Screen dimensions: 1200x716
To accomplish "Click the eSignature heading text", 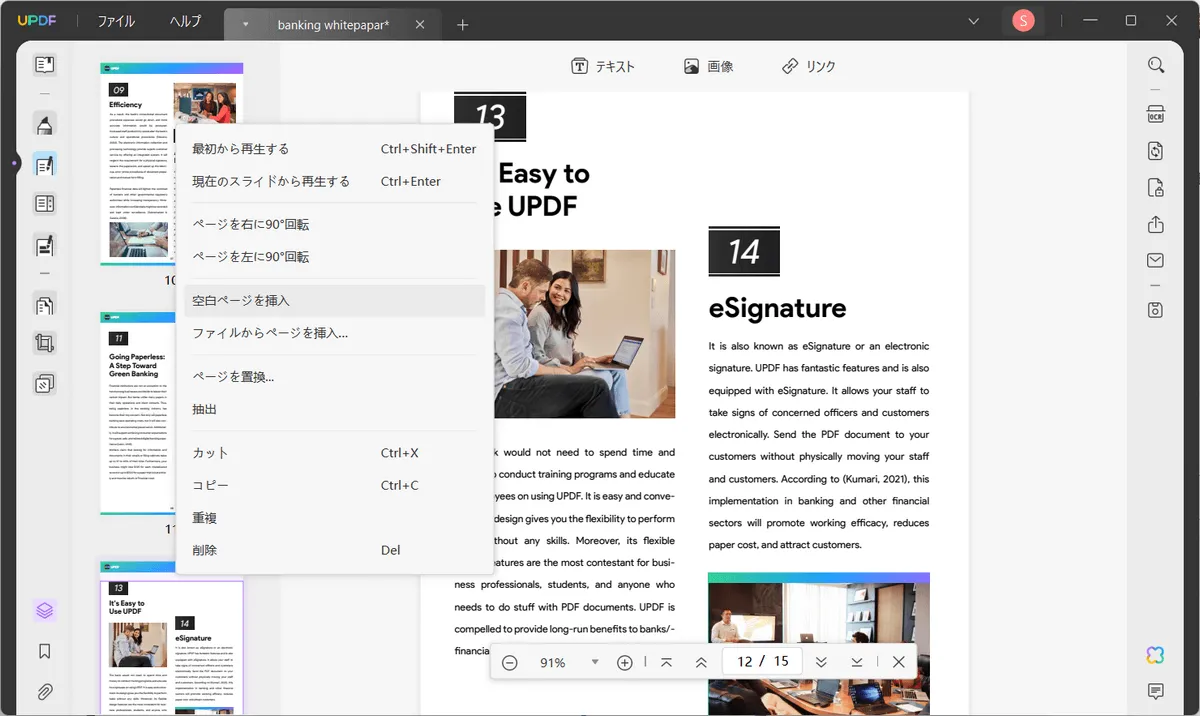I will point(778,308).
